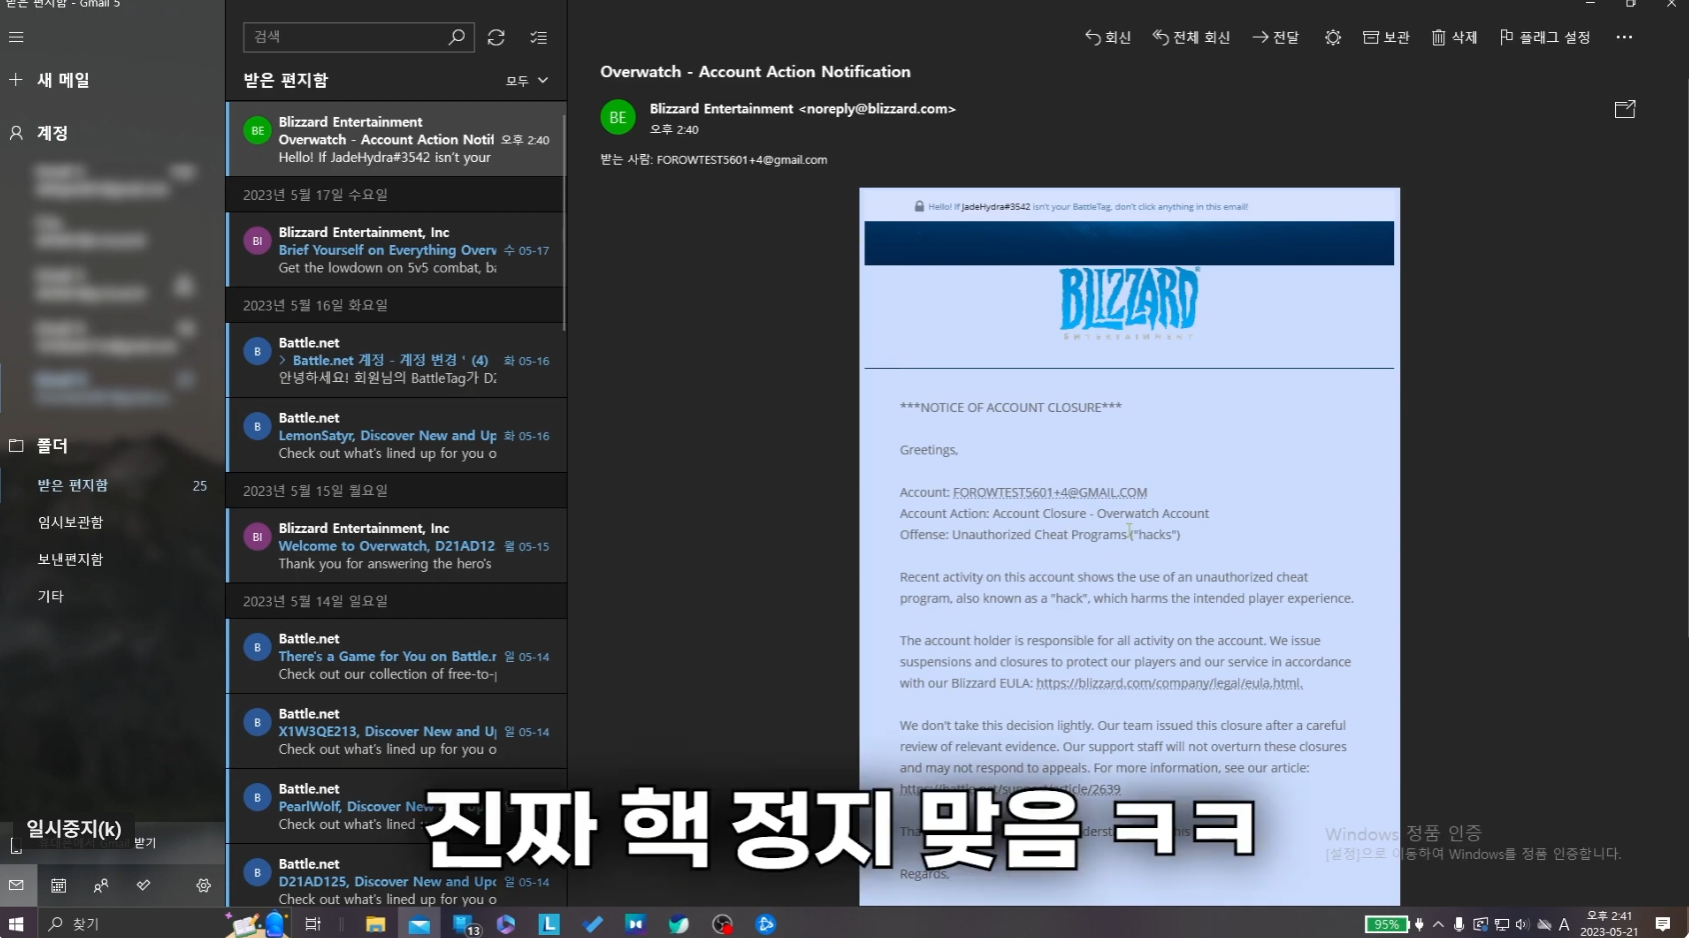Switch to the Mail envelope view icon
This screenshot has width=1689, height=938.
coord(16,885)
